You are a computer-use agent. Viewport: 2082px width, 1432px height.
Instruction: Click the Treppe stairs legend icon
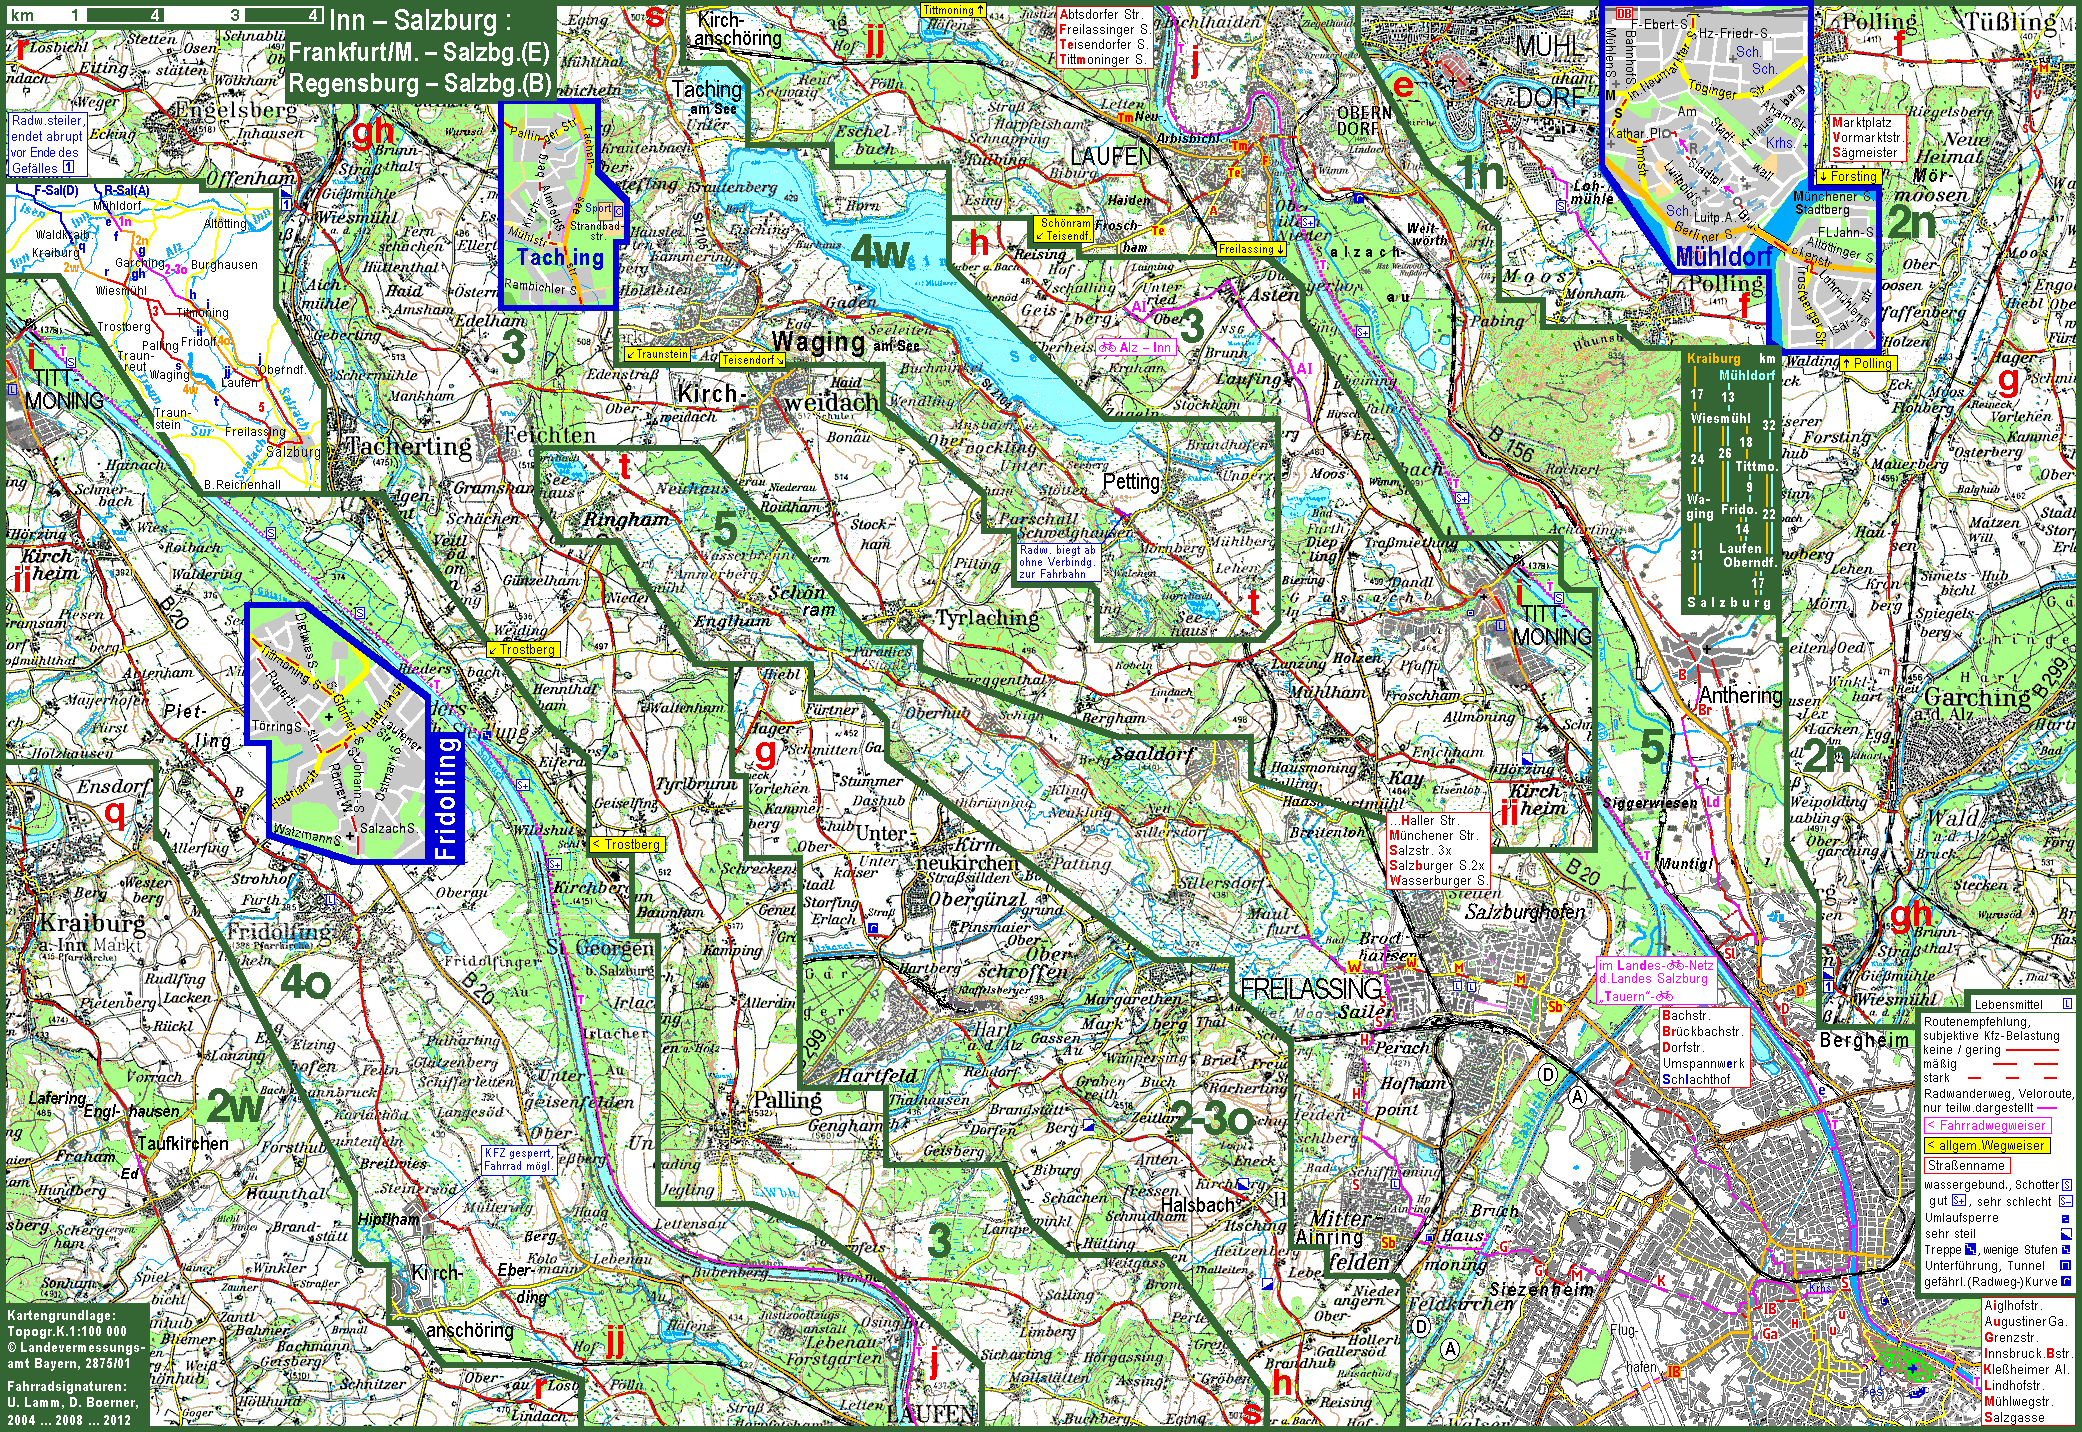coord(1970,1249)
